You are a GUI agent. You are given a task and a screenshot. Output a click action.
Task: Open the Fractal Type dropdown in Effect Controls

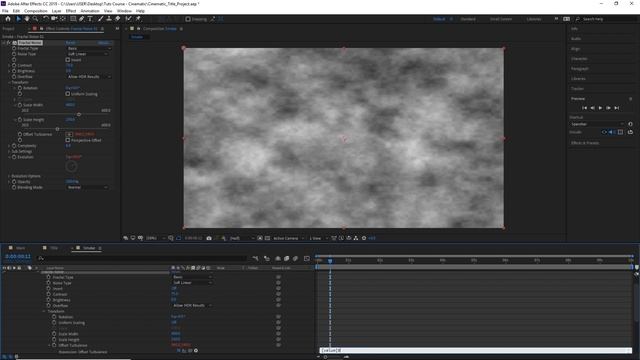(x=89, y=49)
